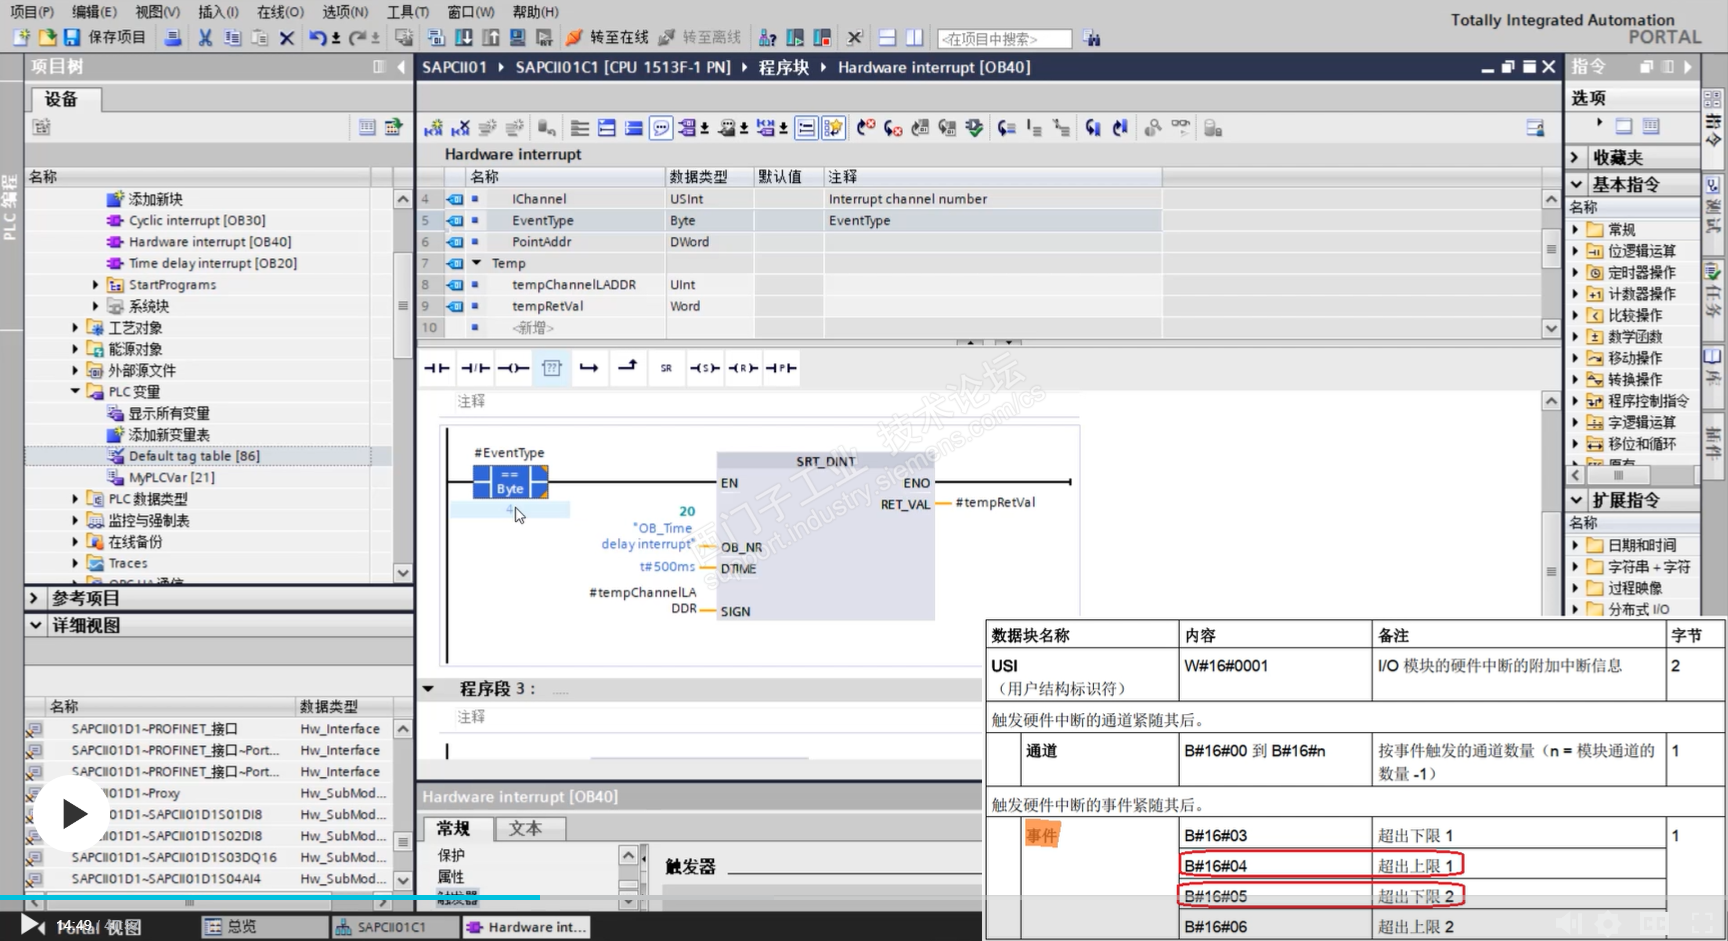Viewport: 1728px width, 941px height.
Task: Collapse the 扩展指令 section
Action: point(1576,500)
